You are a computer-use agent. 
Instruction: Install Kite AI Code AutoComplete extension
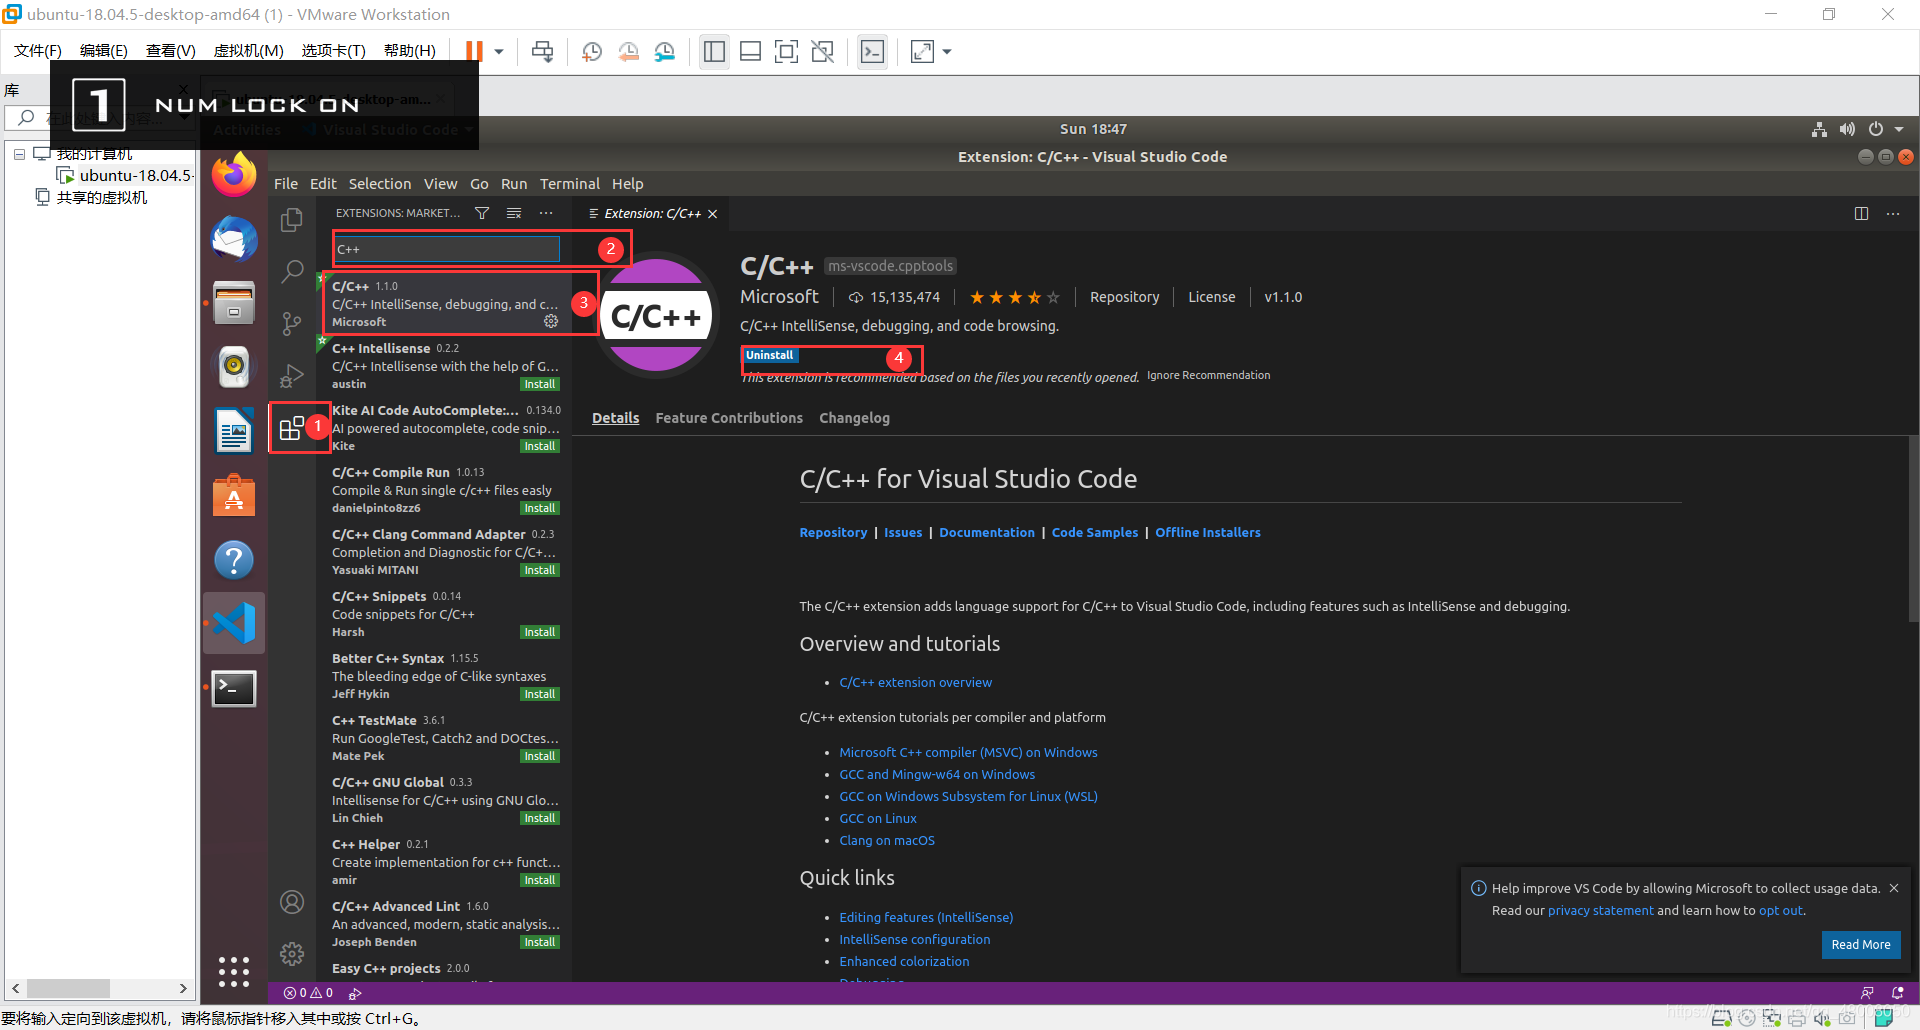[540, 446]
